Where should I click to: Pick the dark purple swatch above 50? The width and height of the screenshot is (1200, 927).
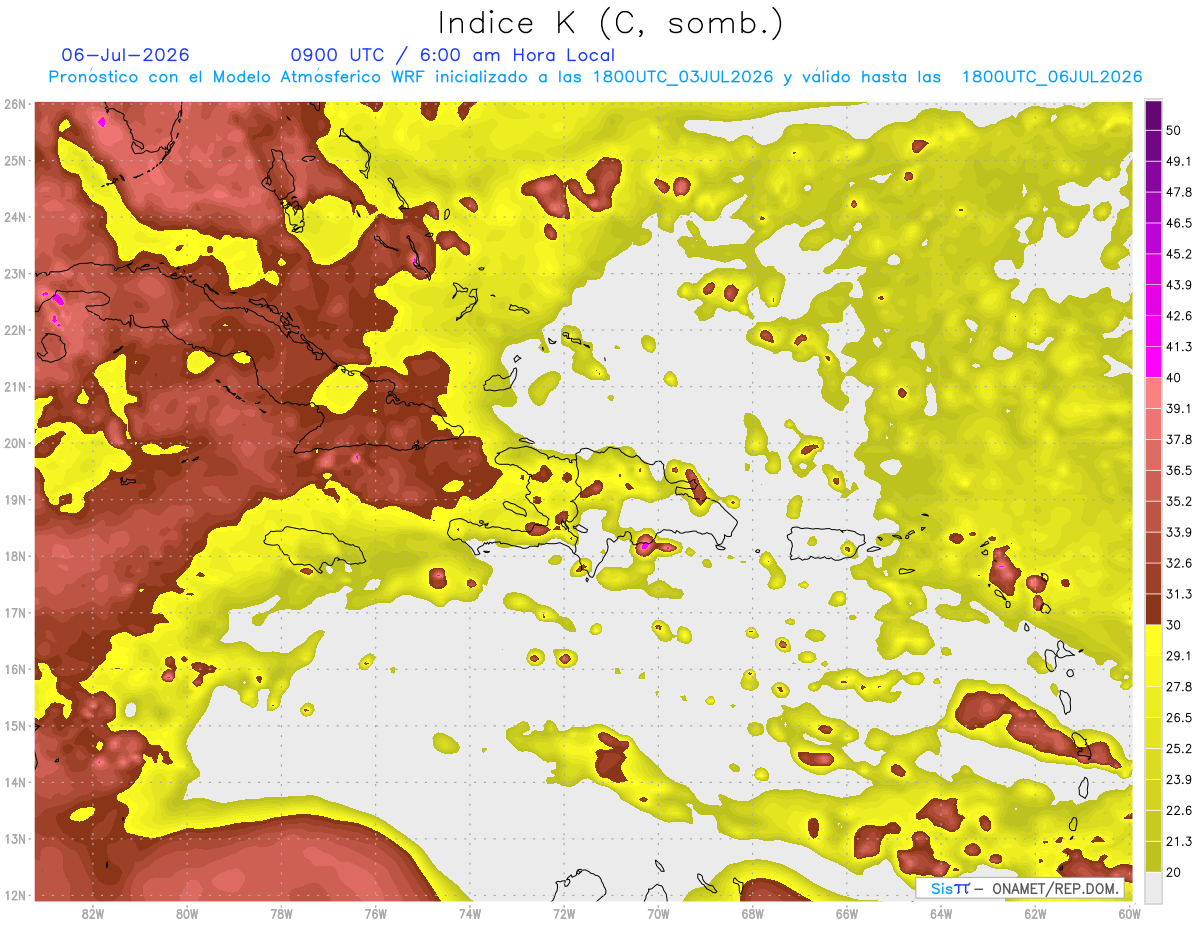coord(1153,115)
